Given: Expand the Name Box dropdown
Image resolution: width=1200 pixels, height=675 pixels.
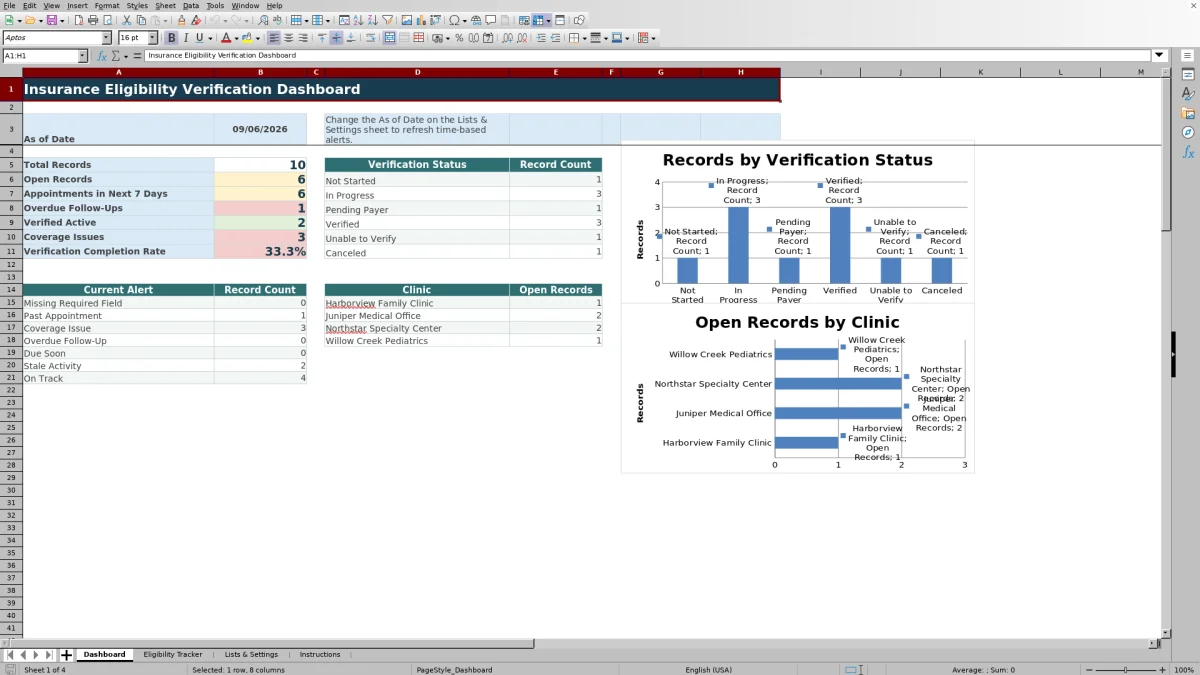Looking at the screenshot, I should tap(82, 56).
